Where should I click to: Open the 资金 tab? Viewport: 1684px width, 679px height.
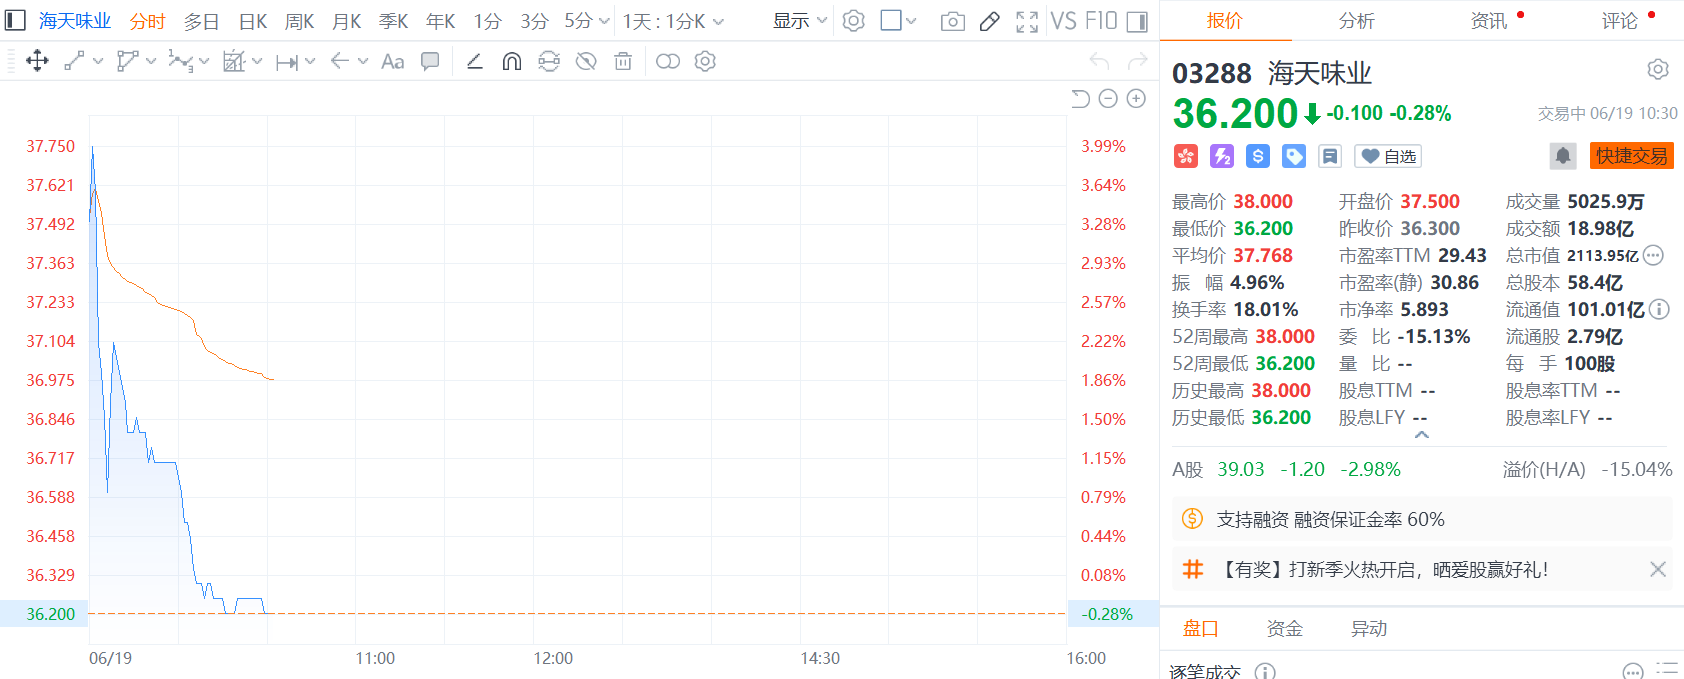coord(1284,628)
